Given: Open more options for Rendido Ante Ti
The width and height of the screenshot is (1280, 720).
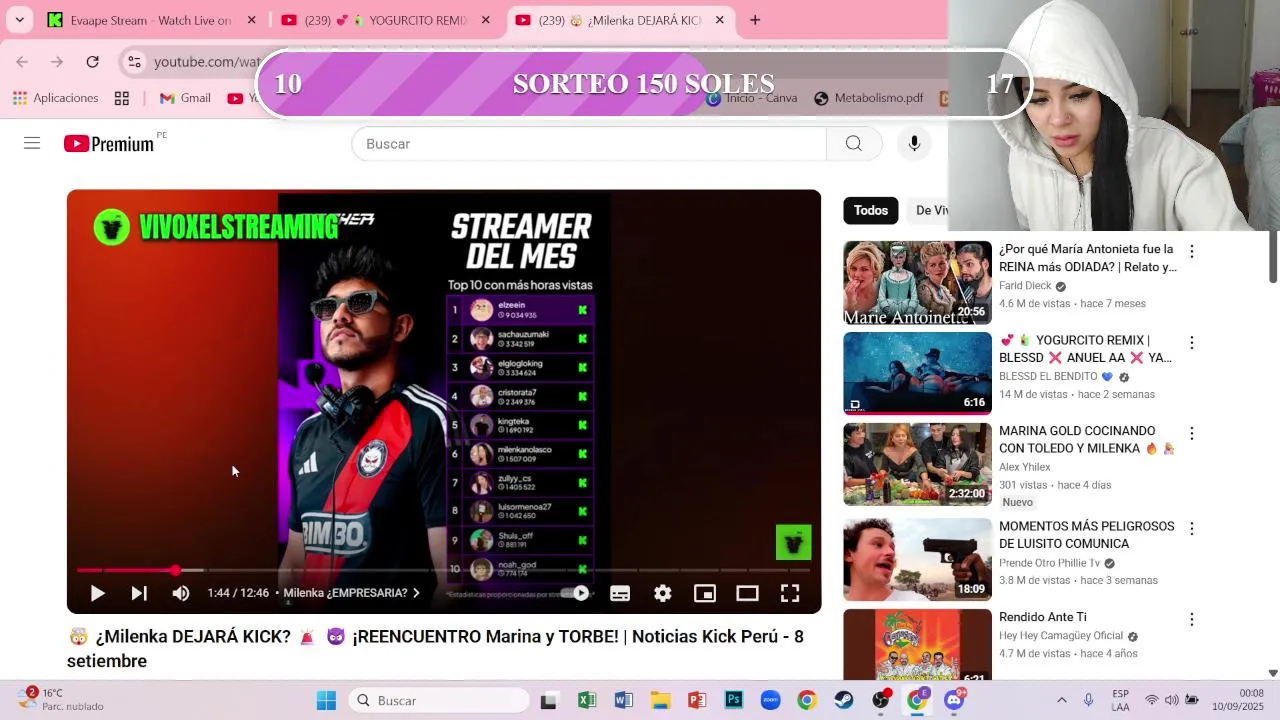Looking at the screenshot, I should point(1191,620).
